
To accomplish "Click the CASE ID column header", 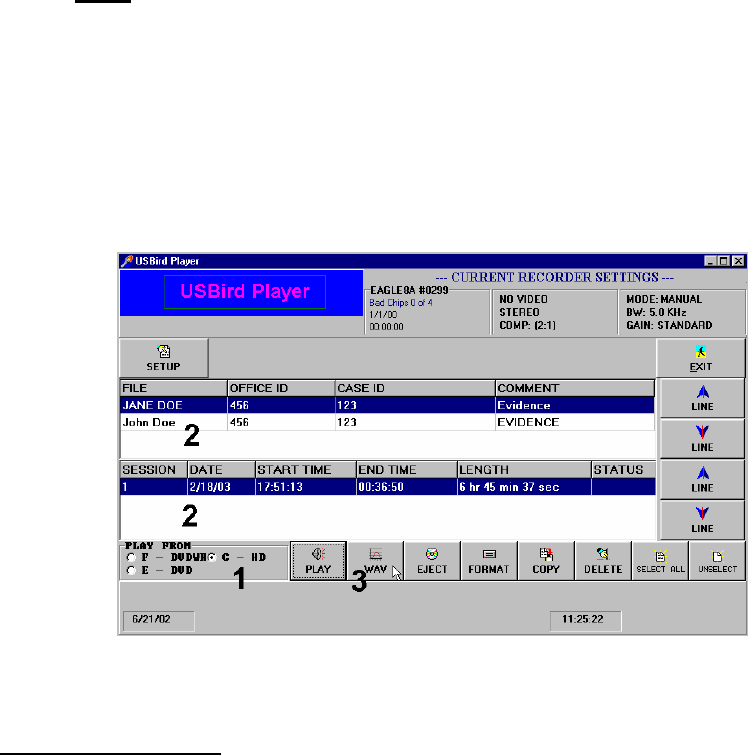I will point(415,388).
